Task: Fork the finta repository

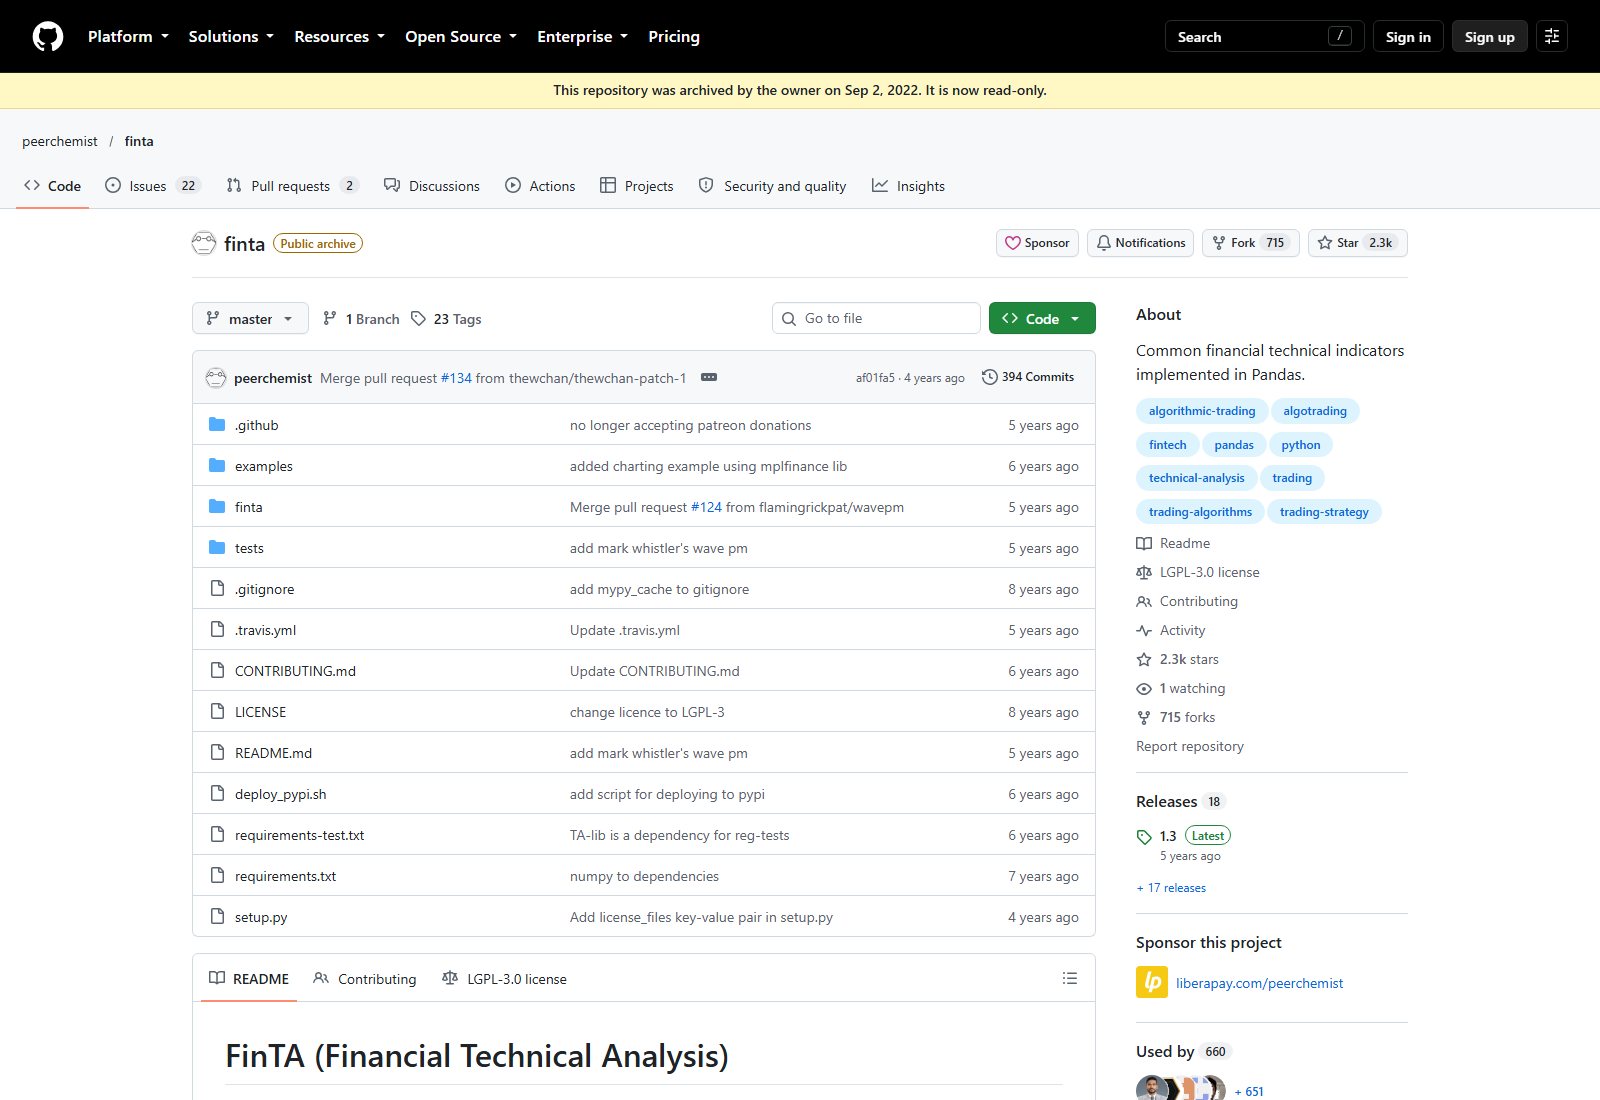Action: (x=1251, y=243)
